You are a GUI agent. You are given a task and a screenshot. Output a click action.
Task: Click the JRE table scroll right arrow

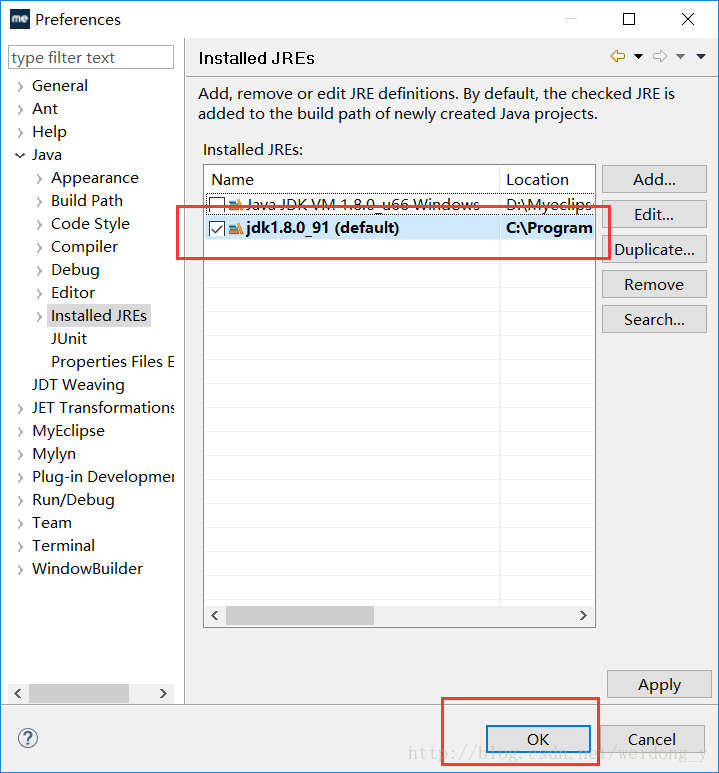click(x=583, y=615)
